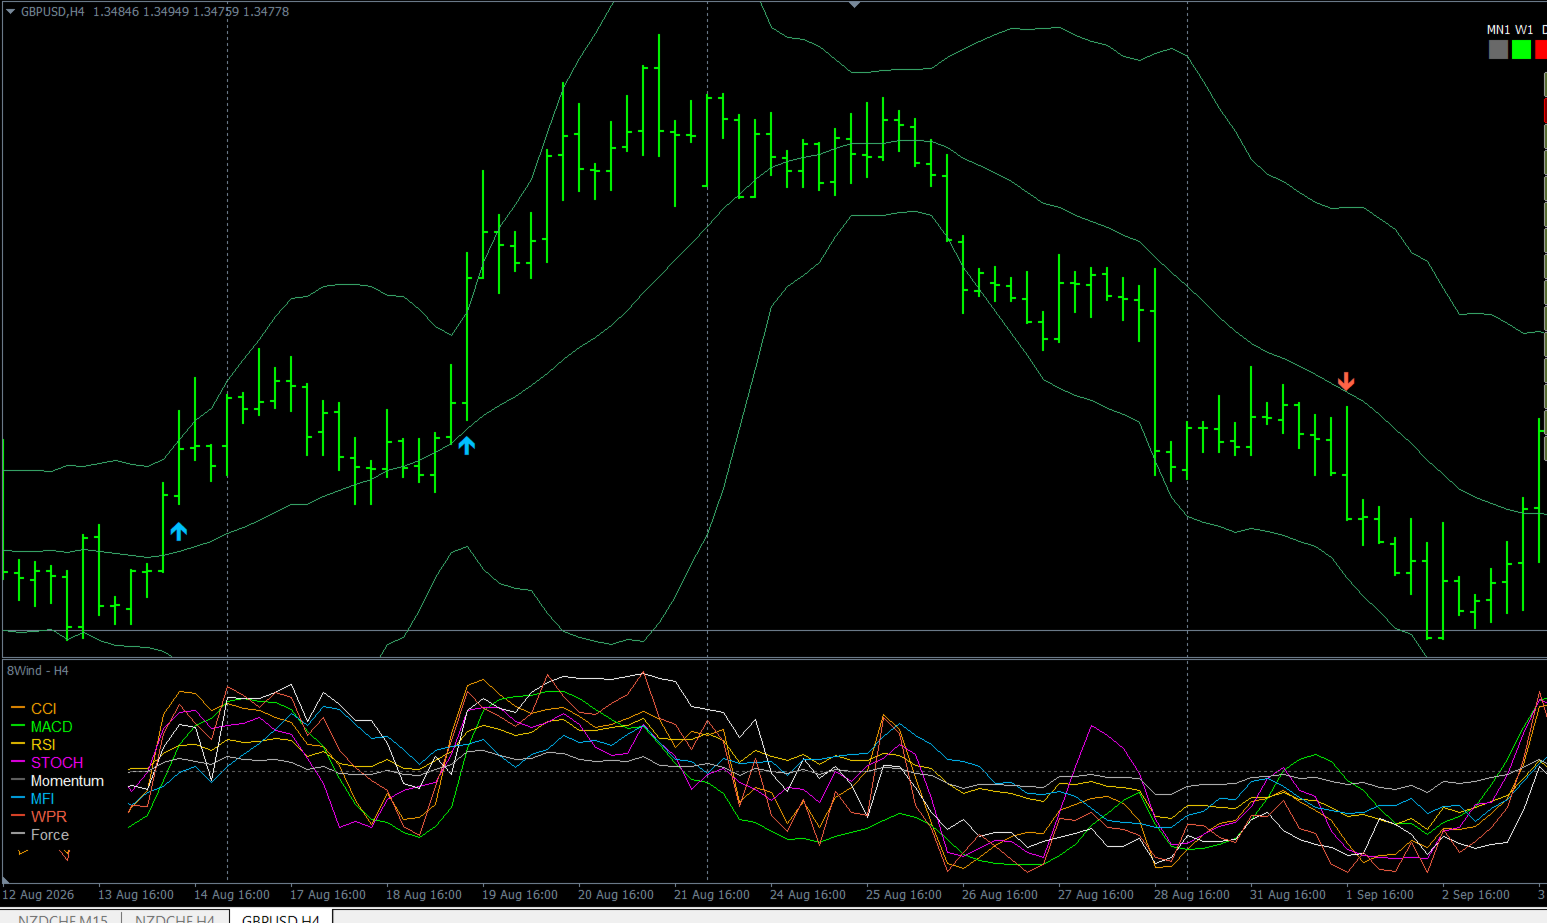The image size is (1547, 923).
Task: Click the gray chart shift triangle at top
Action: click(x=853, y=5)
